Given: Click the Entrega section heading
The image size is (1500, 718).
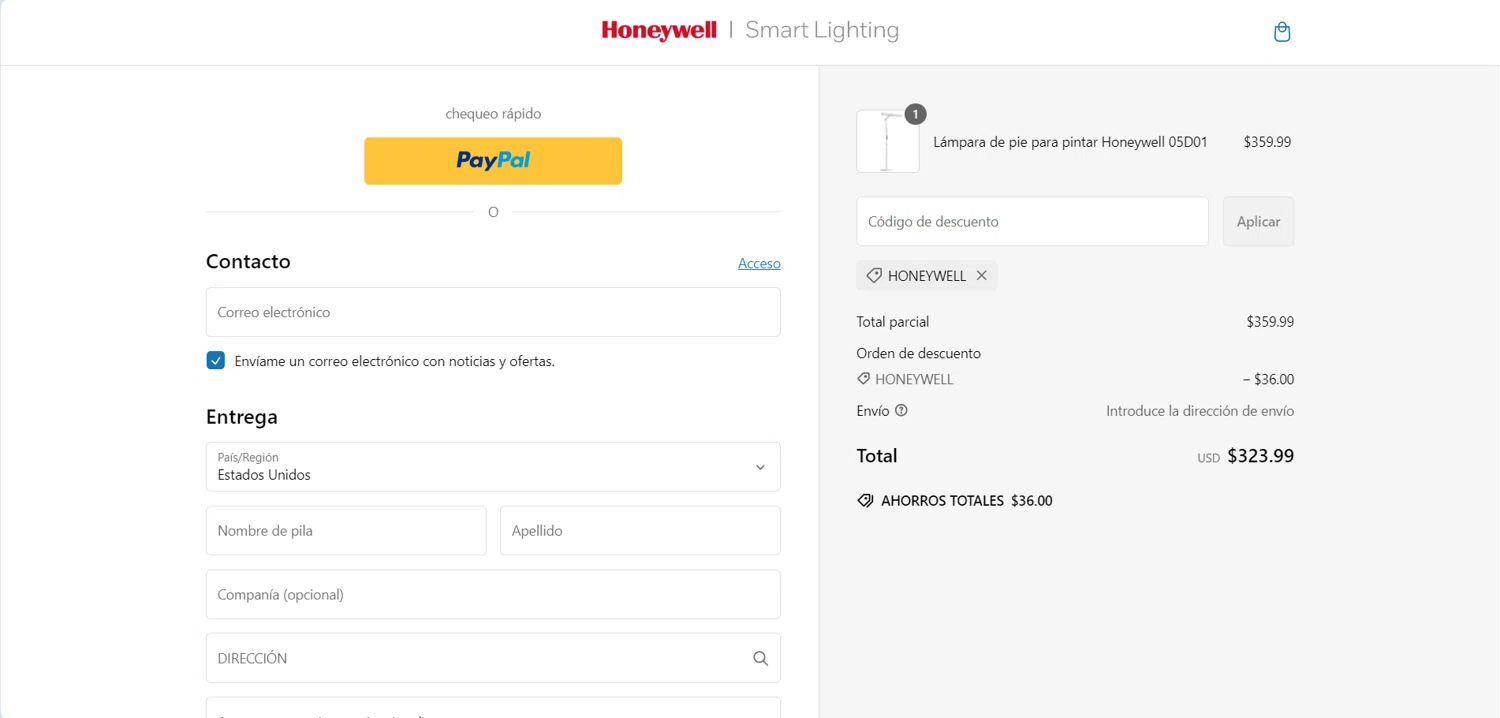Looking at the screenshot, I should (242, 417).
